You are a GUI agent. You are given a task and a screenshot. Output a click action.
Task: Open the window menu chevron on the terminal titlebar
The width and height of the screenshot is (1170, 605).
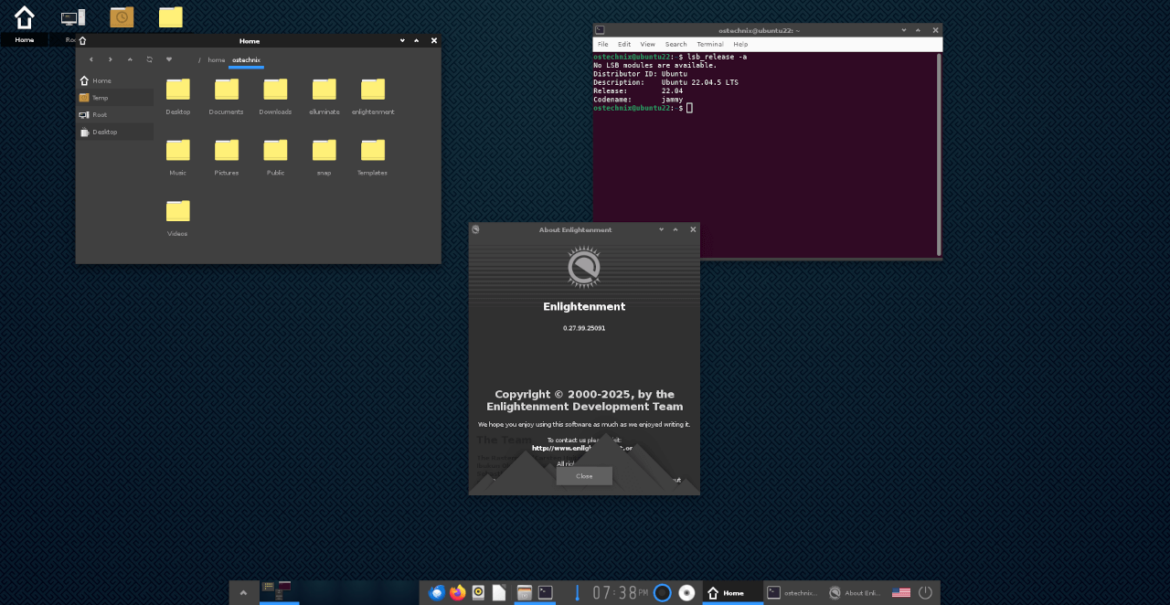tap(902, 30)
